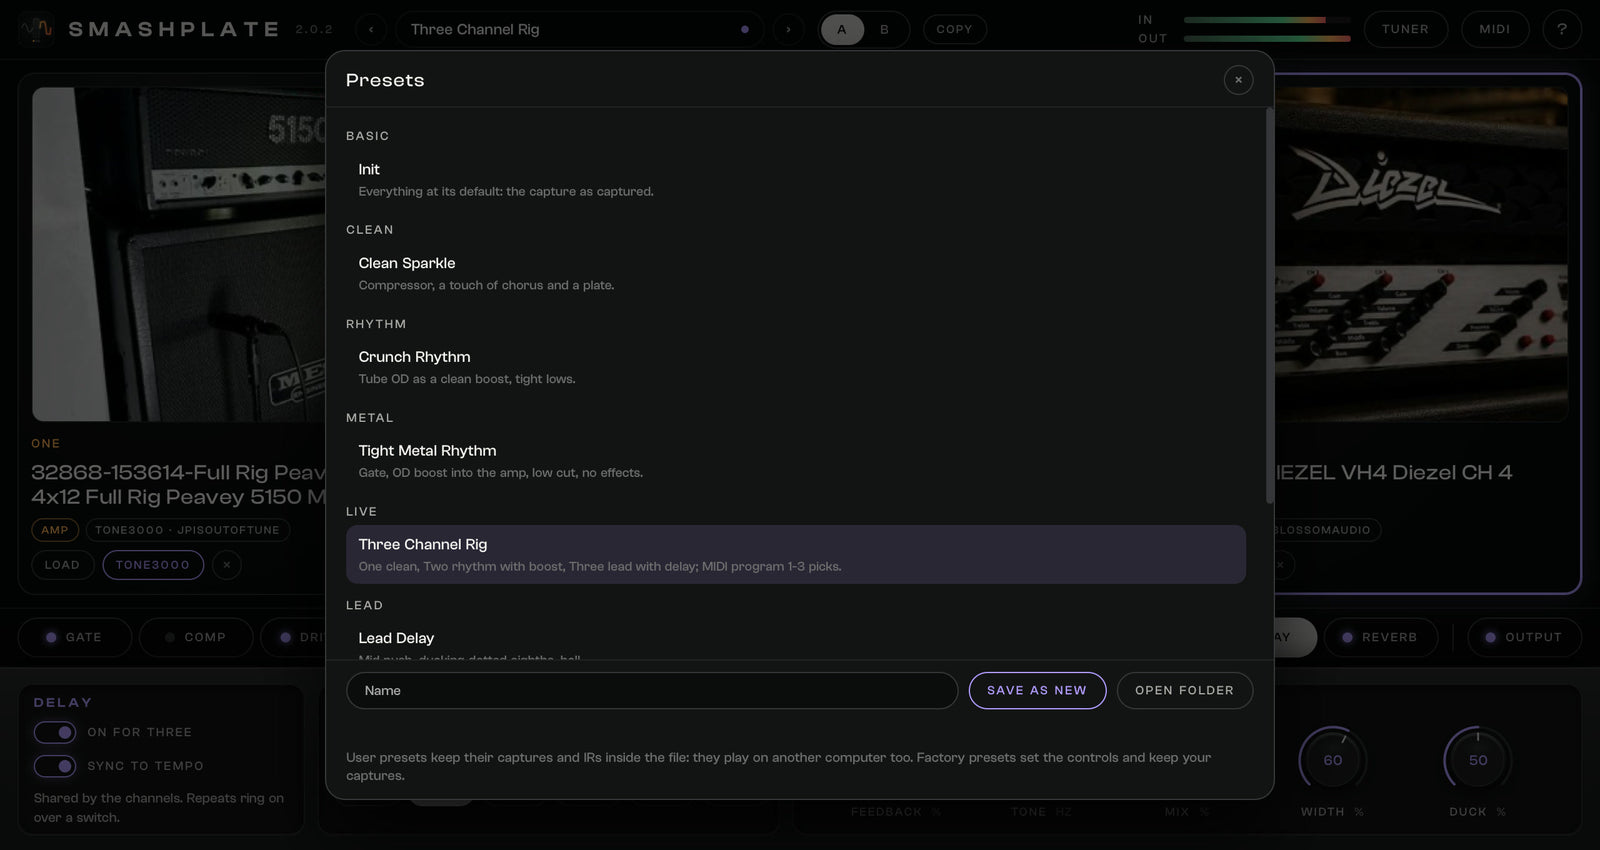Open the Output tab

click(1524, 637)
